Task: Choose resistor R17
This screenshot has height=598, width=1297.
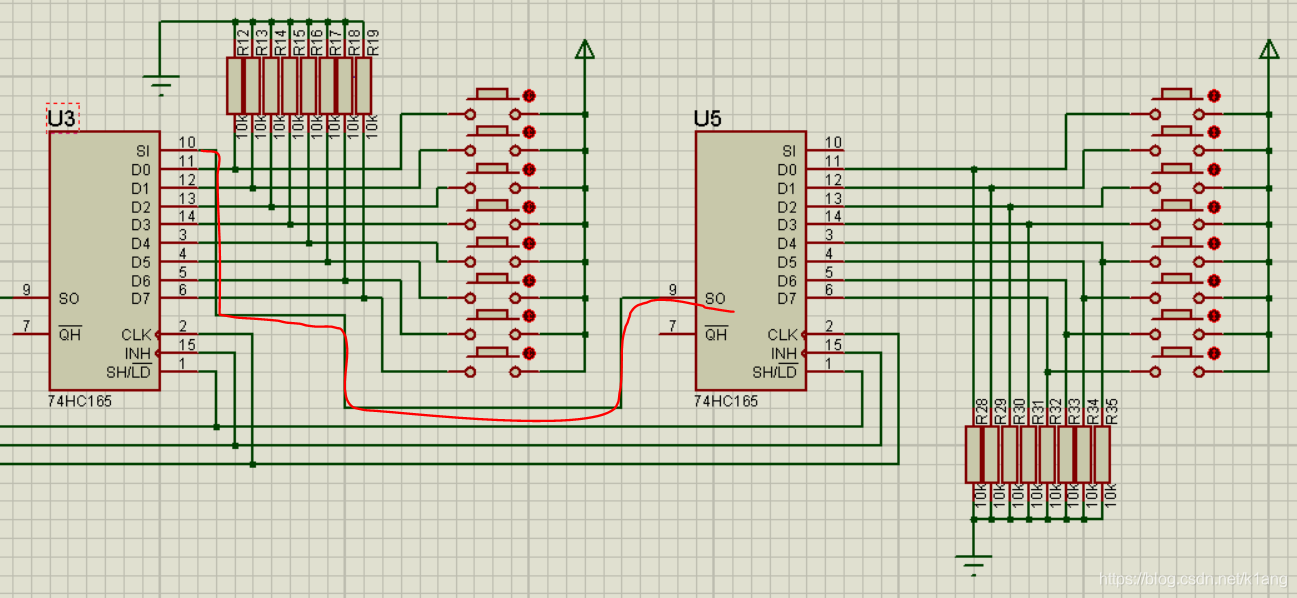Action: coord(327,85)
